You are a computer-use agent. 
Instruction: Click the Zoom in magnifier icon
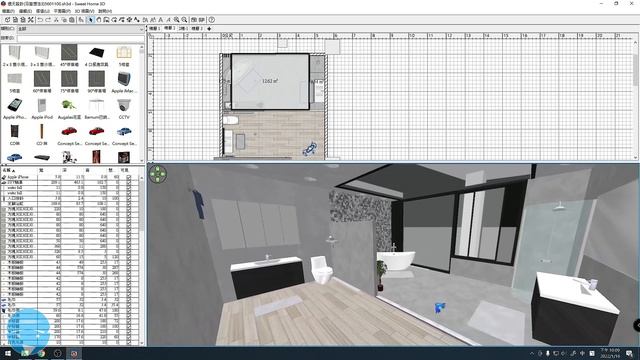coord(176,20)
